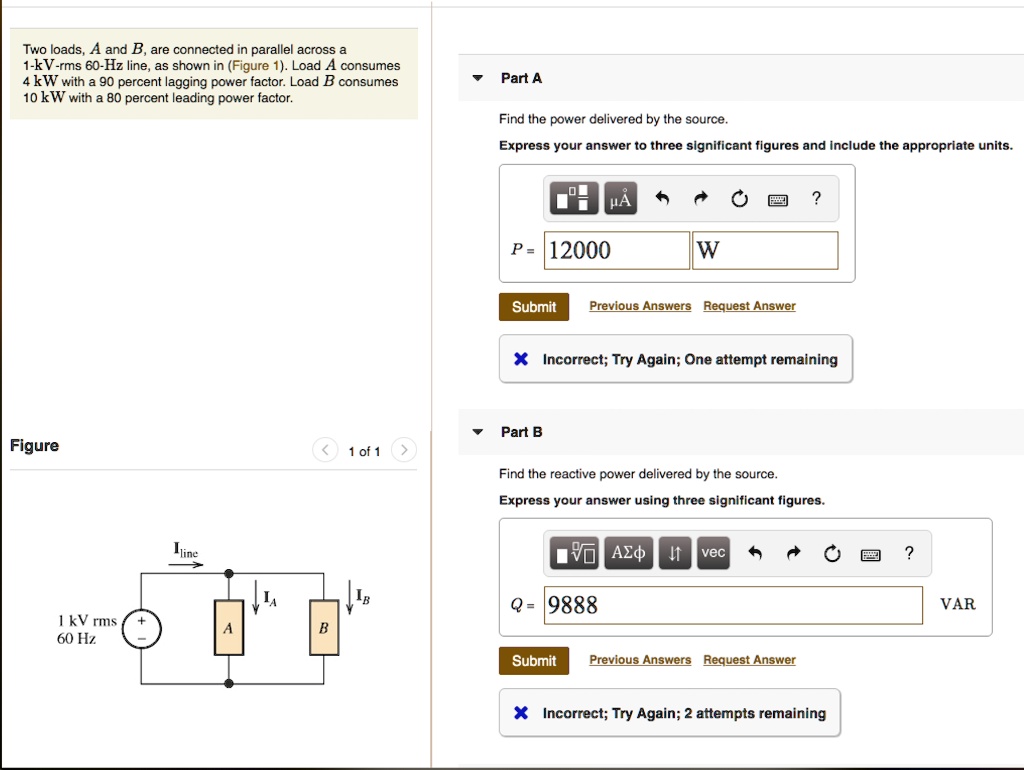Open the Greek symbols ΑΣΦ palette in Part B
1024x770 pixels.
pyautogui.click(x=628, y=552)
